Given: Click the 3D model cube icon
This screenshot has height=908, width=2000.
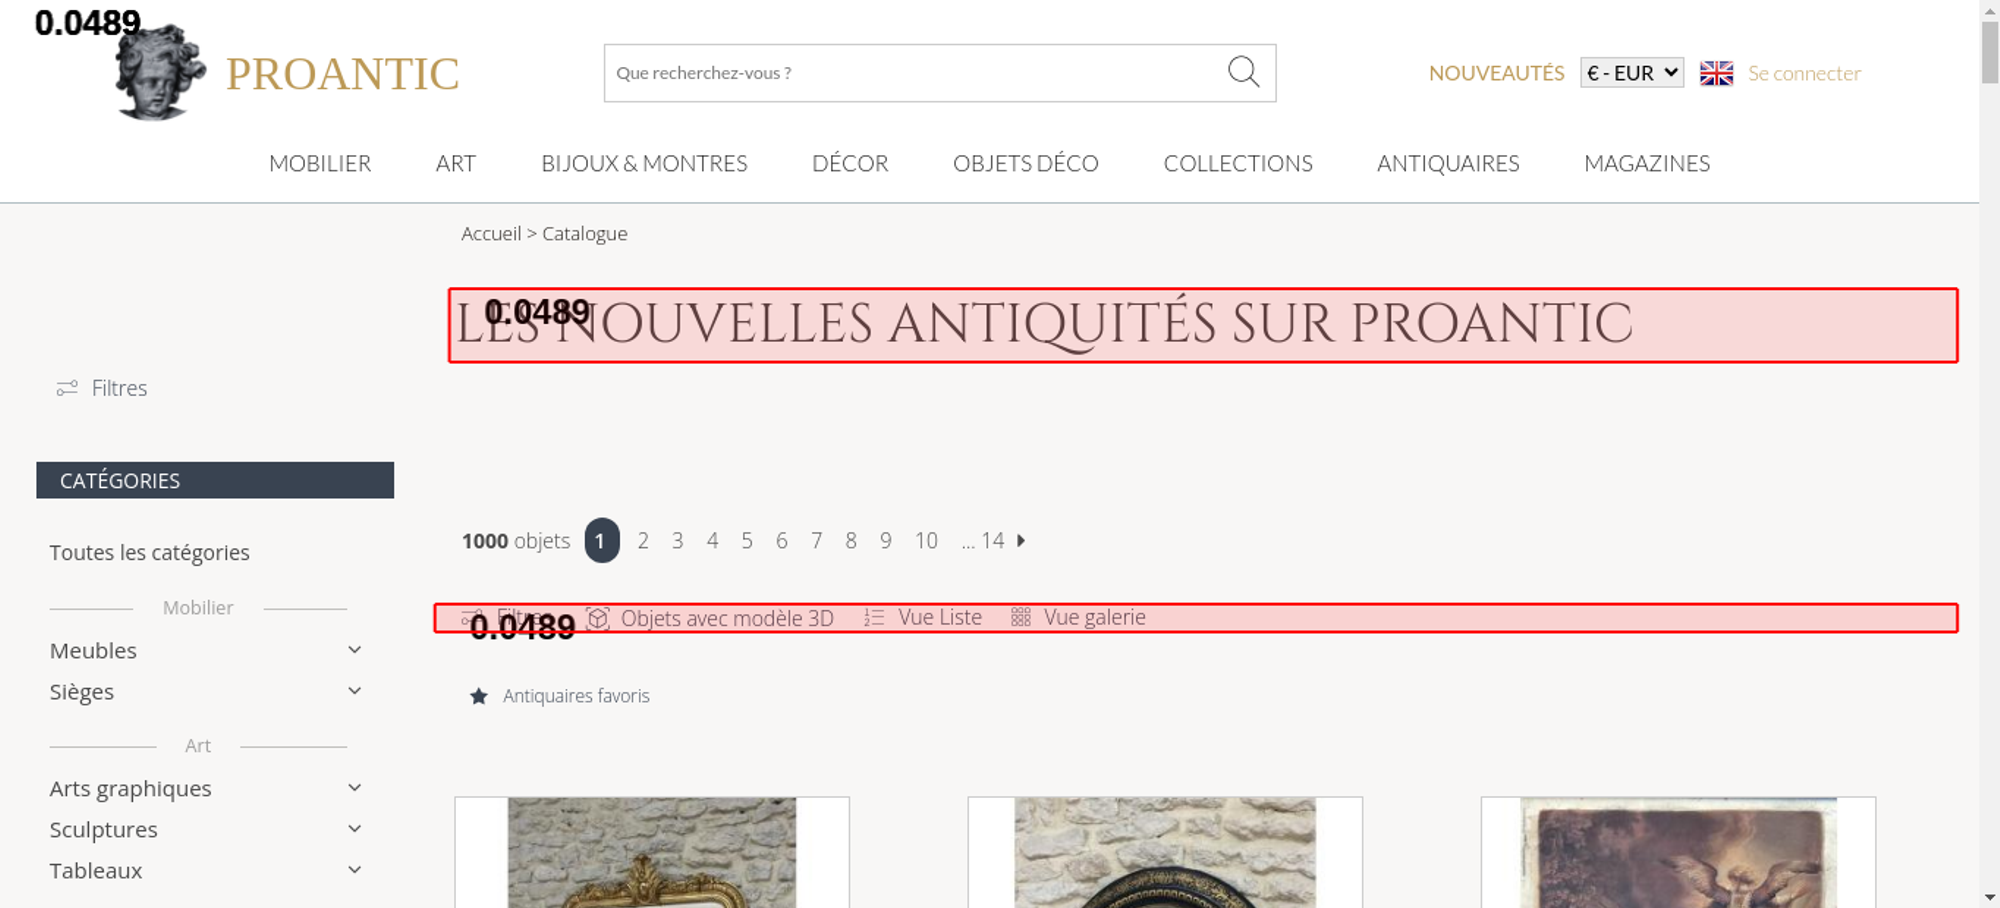Looking at the screenshot, I should point(598,618).
